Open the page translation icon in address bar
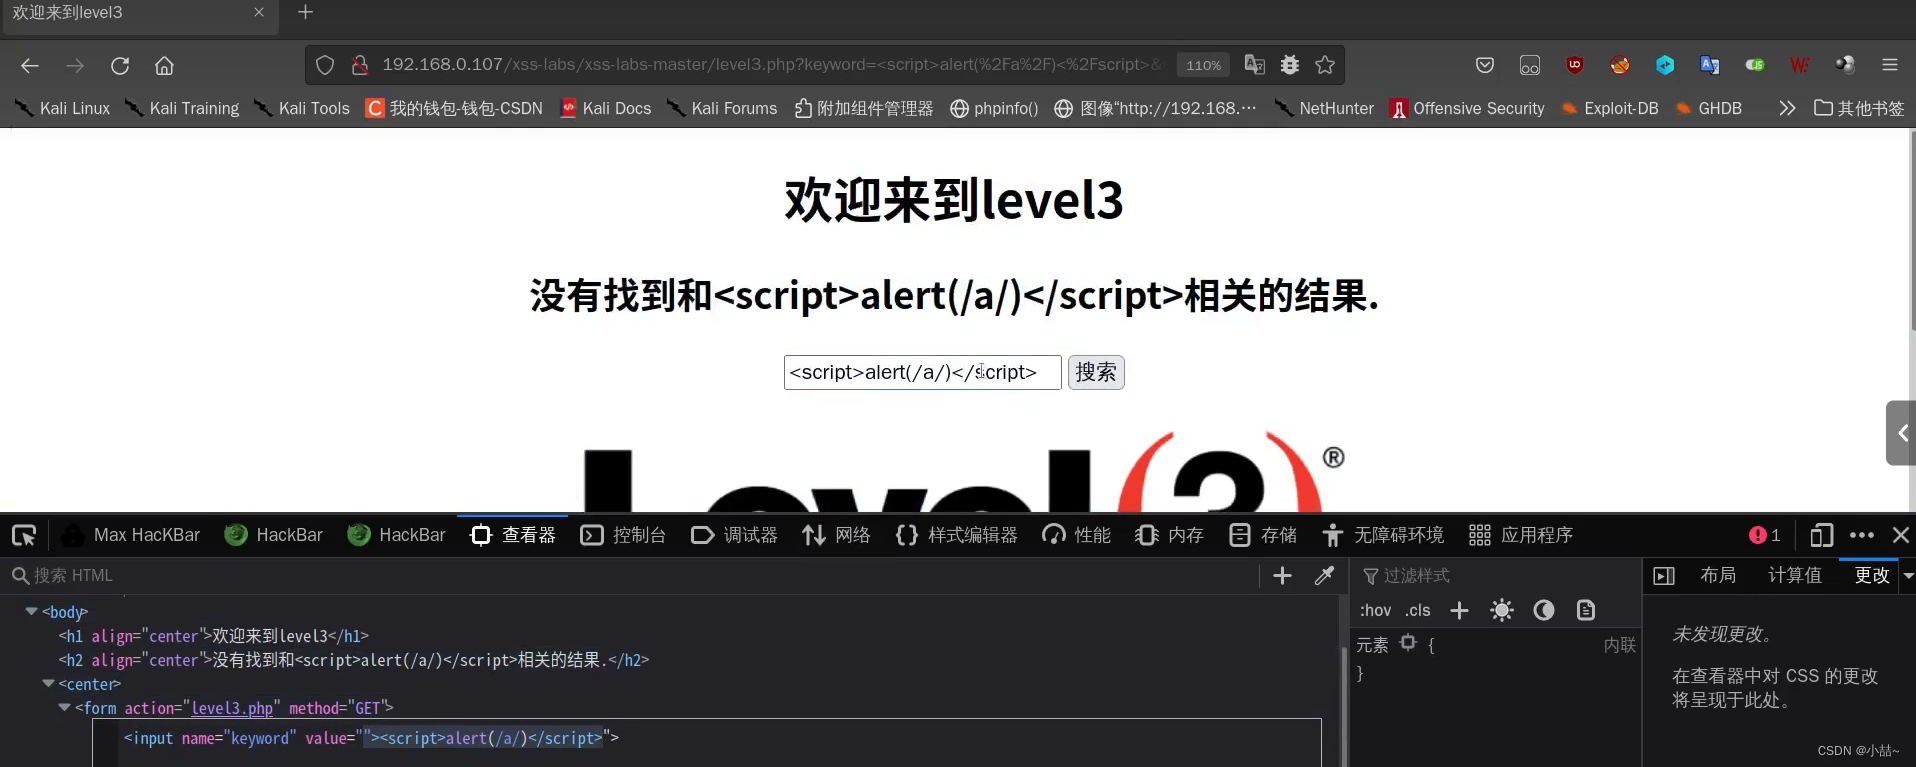Screen dimensions: 1916x767 1254,65
